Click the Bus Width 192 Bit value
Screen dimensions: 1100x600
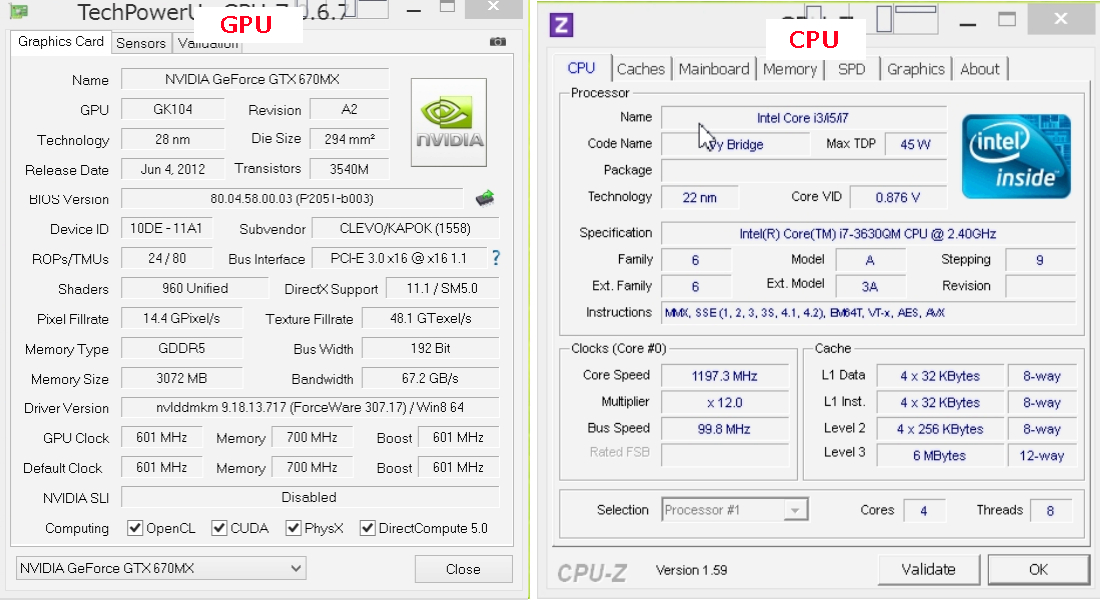pos(430,348)
